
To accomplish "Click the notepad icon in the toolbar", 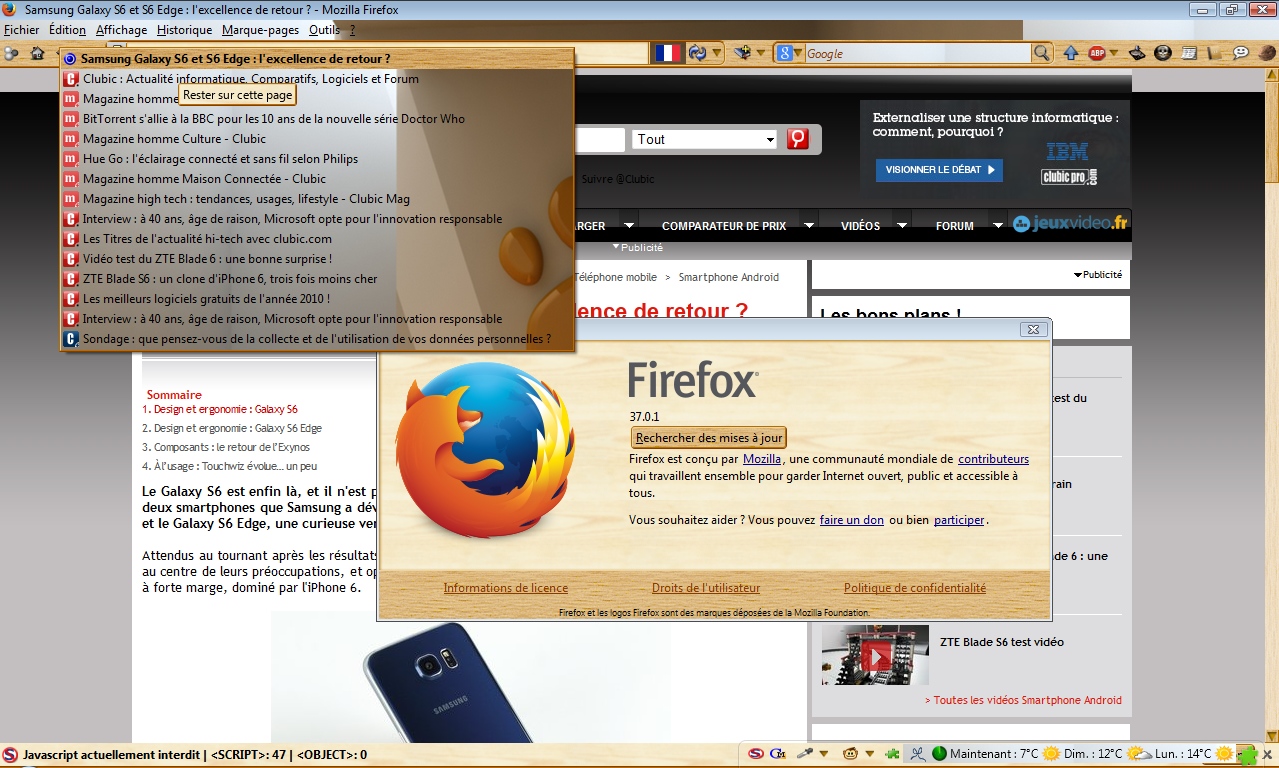I will click(1189, 53).
